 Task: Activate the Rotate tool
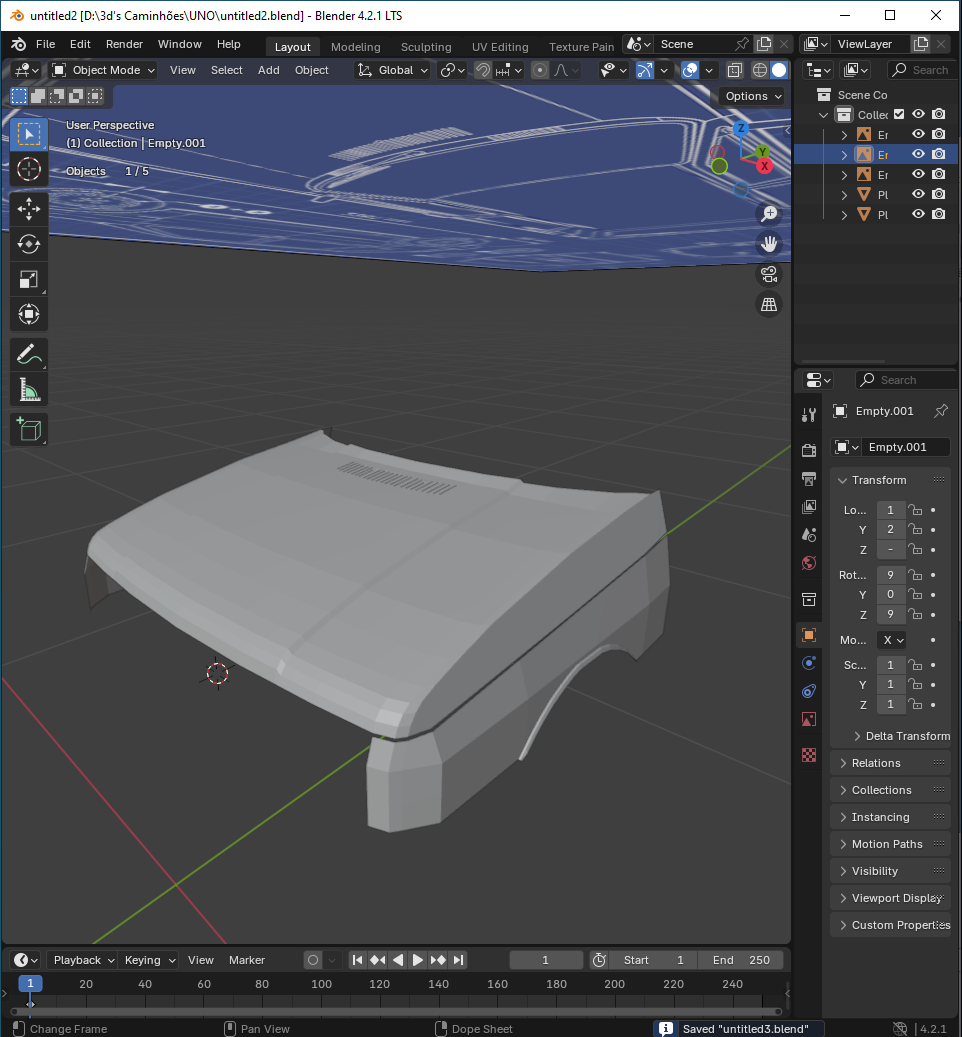point(28,244)
